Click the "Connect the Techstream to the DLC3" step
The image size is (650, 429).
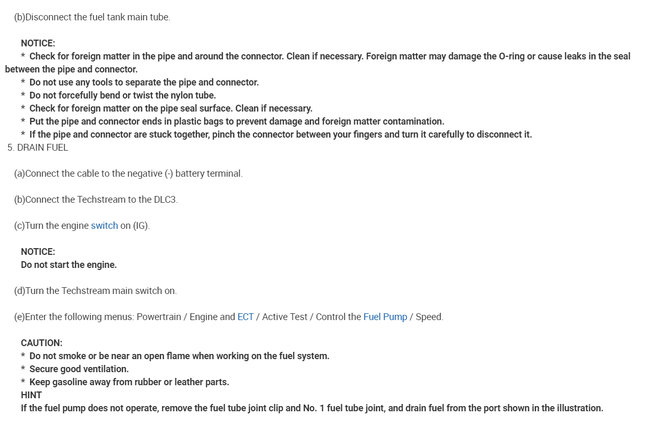[x=96, y=200]
